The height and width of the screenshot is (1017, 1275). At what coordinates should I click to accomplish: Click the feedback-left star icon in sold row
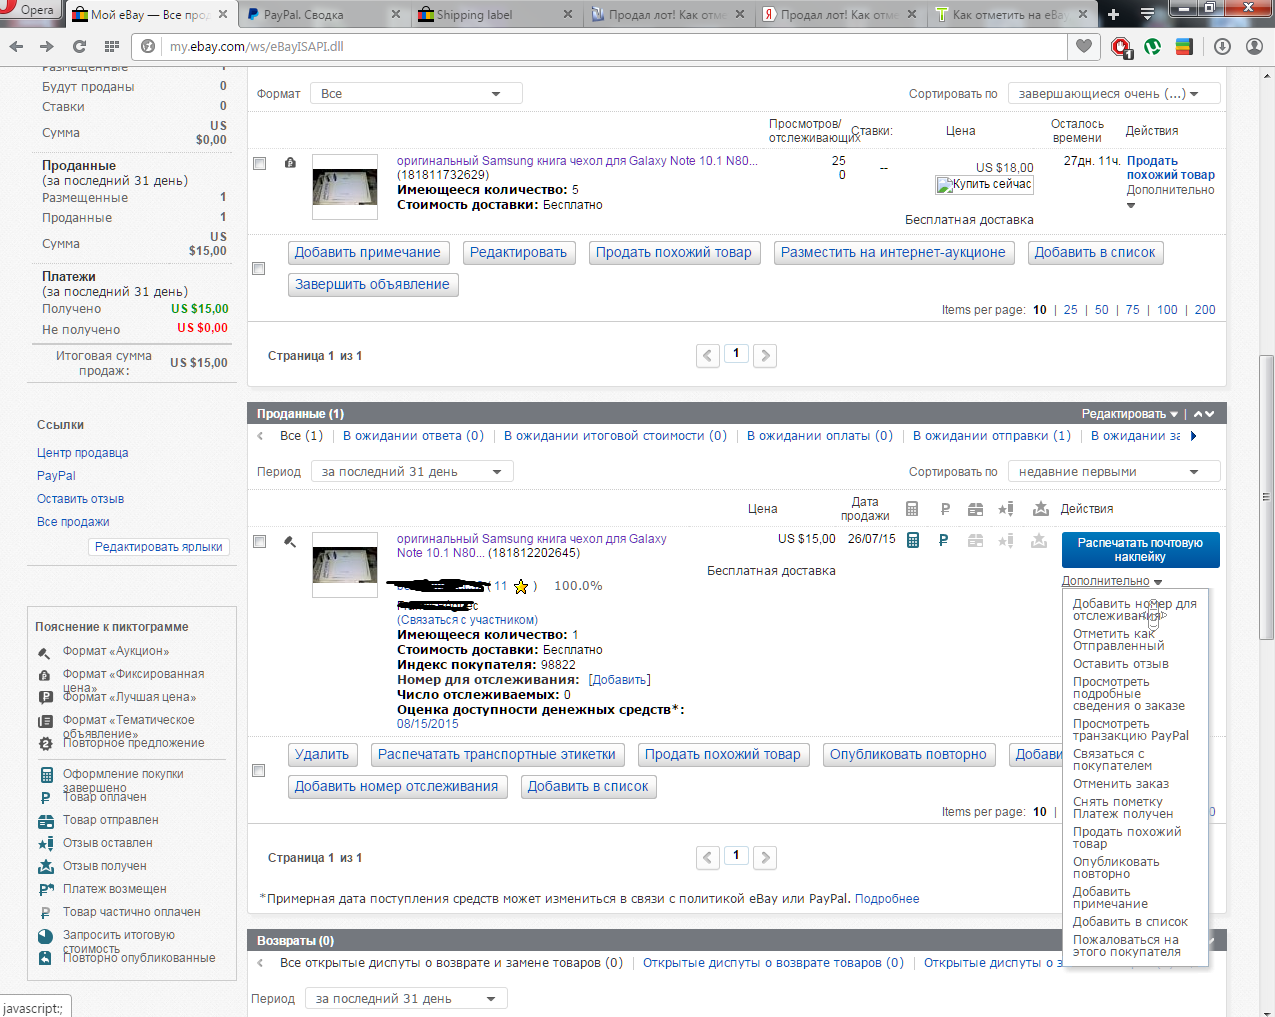1006,540
